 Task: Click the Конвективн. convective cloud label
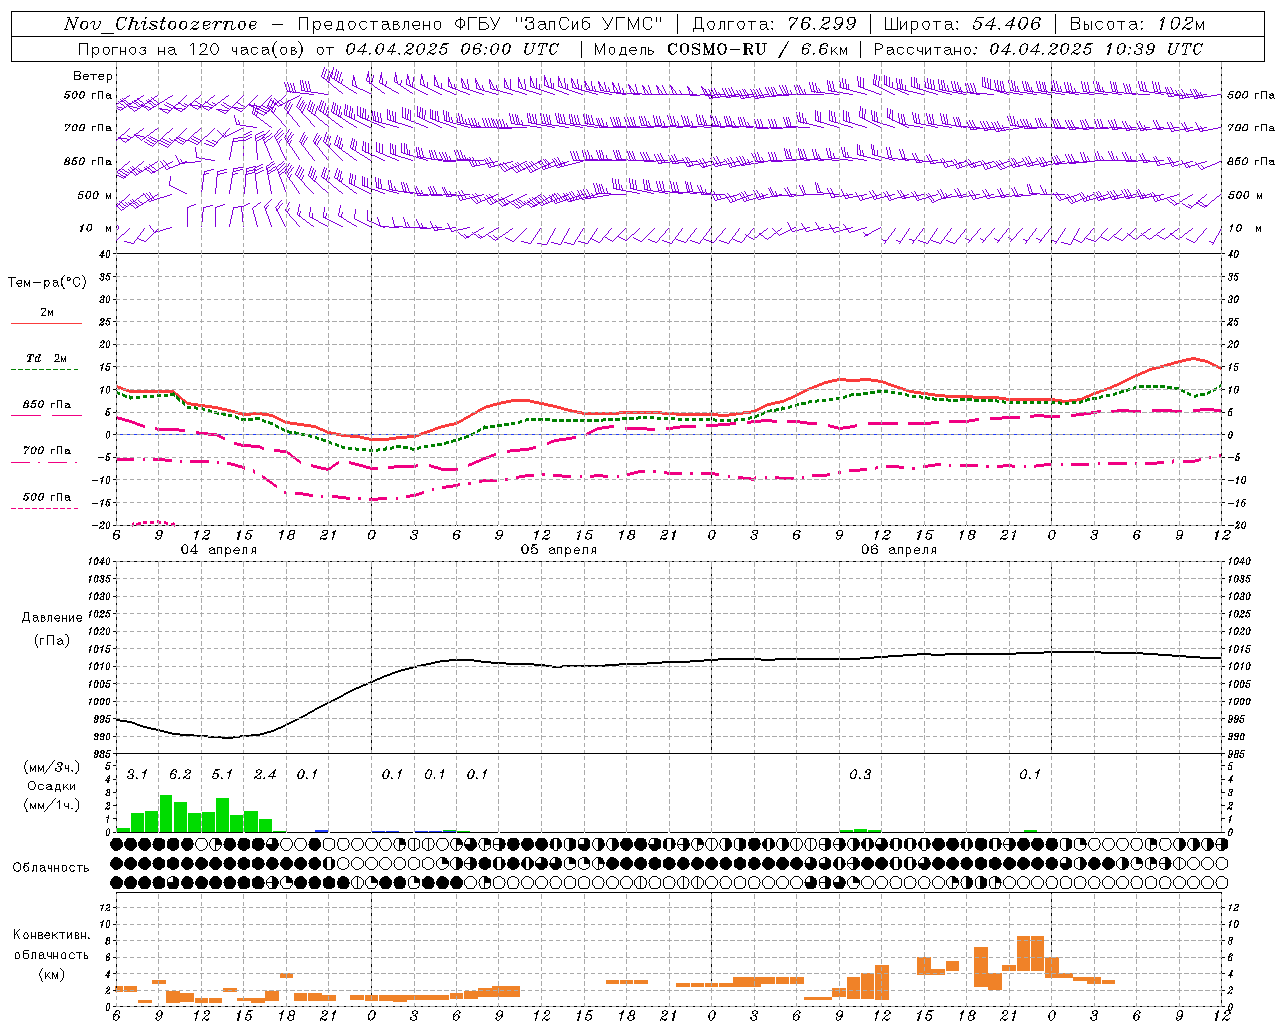tap(51, 935)
